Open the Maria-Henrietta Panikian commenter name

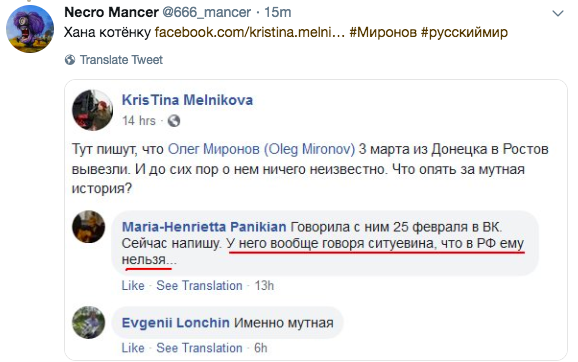204,227
